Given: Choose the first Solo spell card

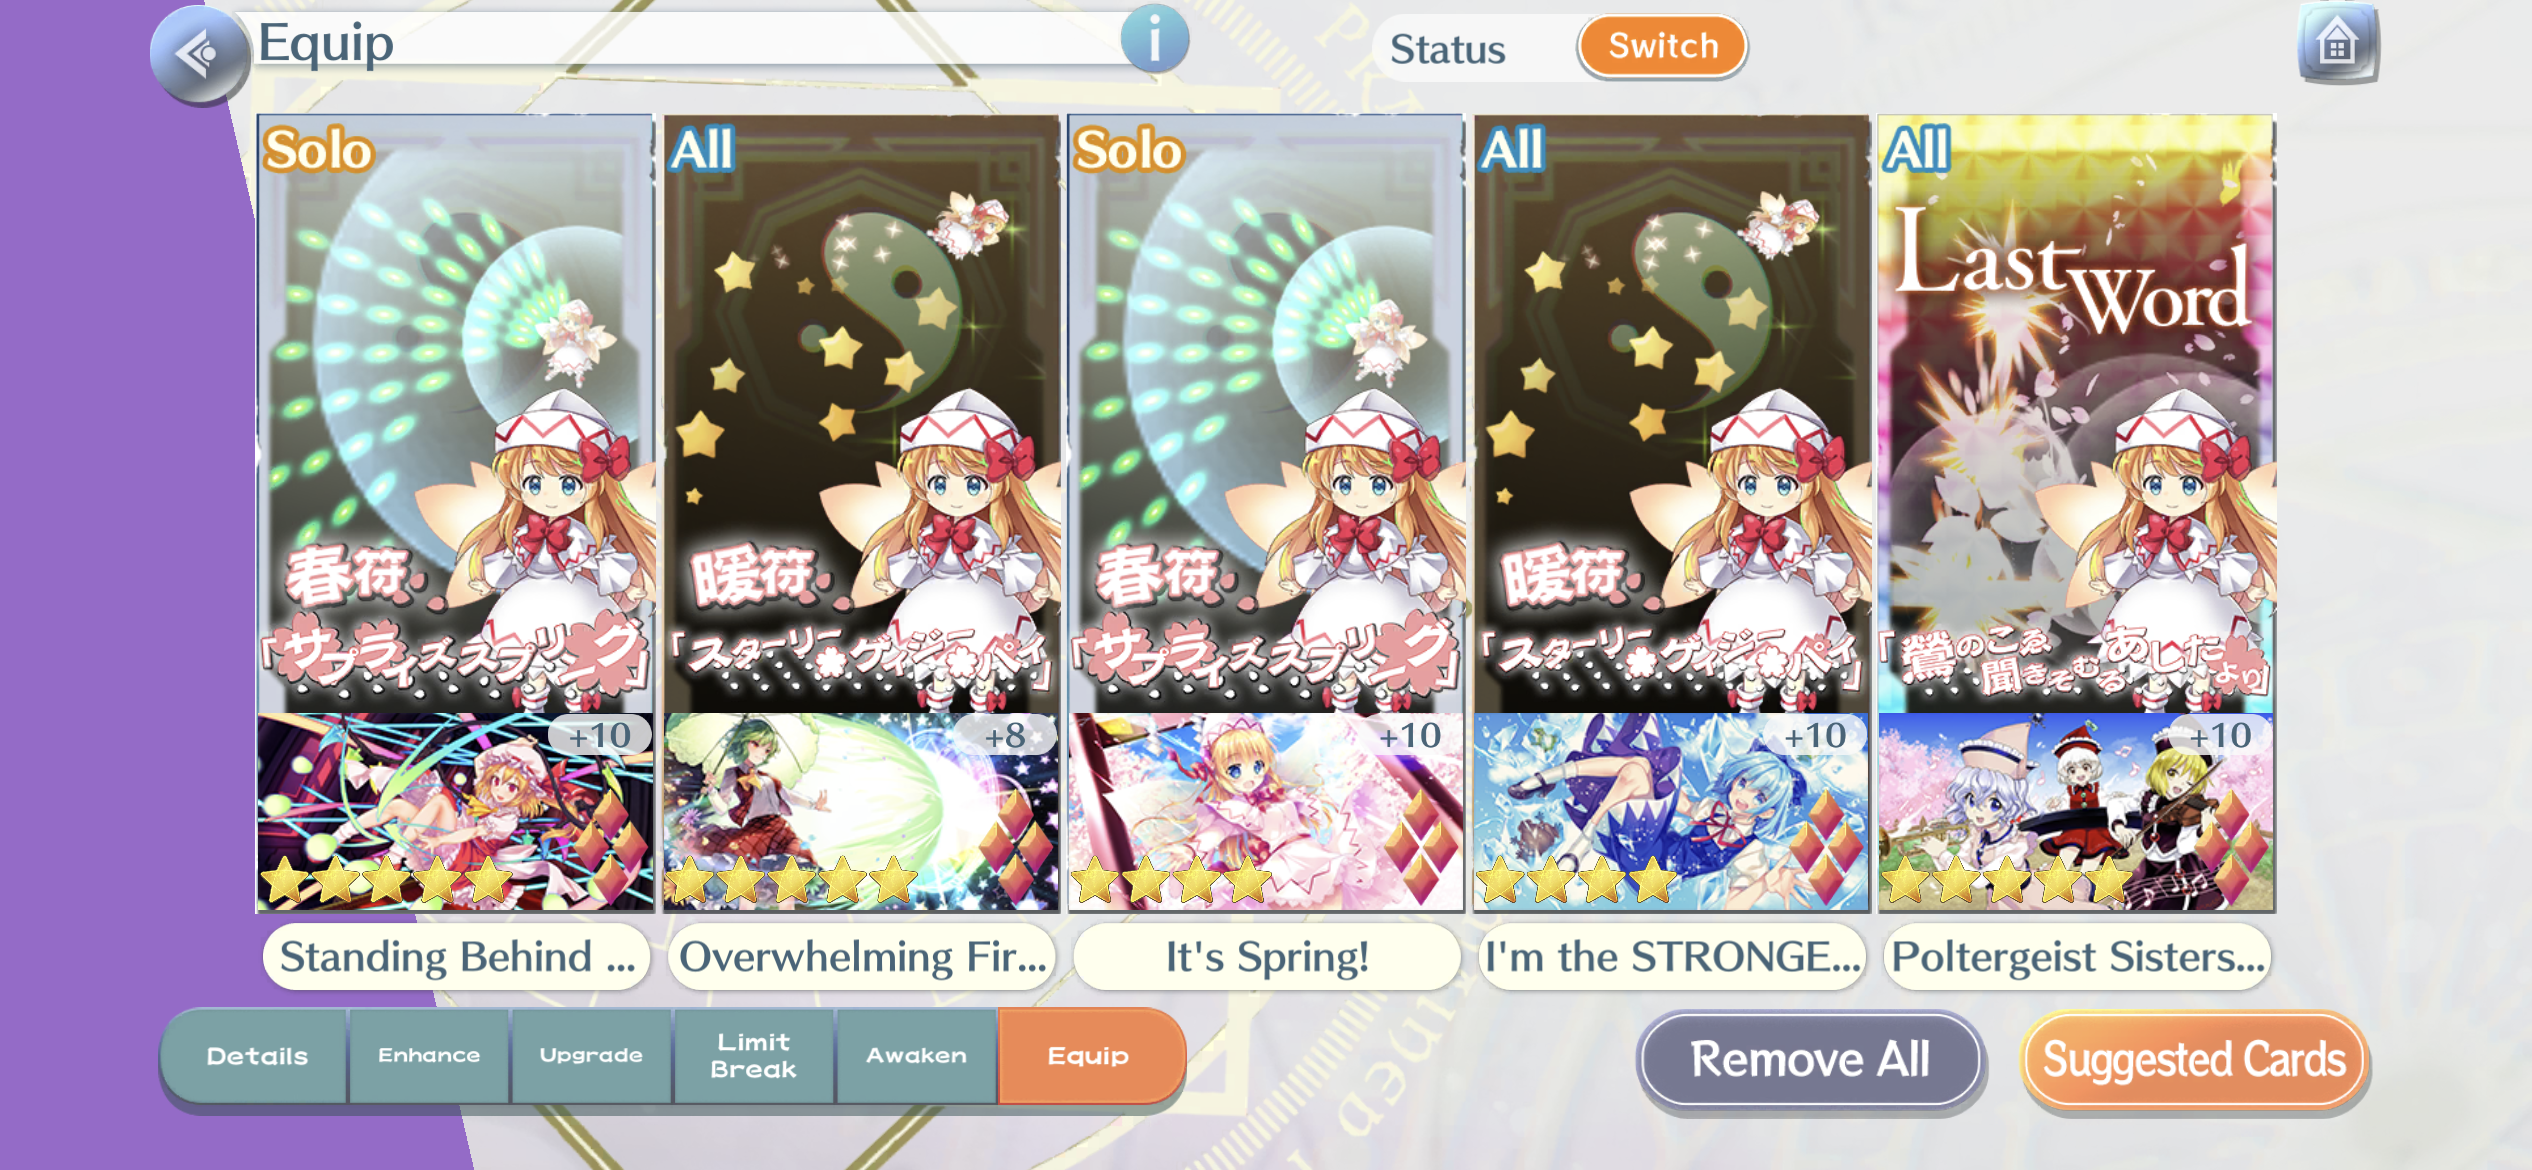Looking at the screenshot, I should click(455, 414).
